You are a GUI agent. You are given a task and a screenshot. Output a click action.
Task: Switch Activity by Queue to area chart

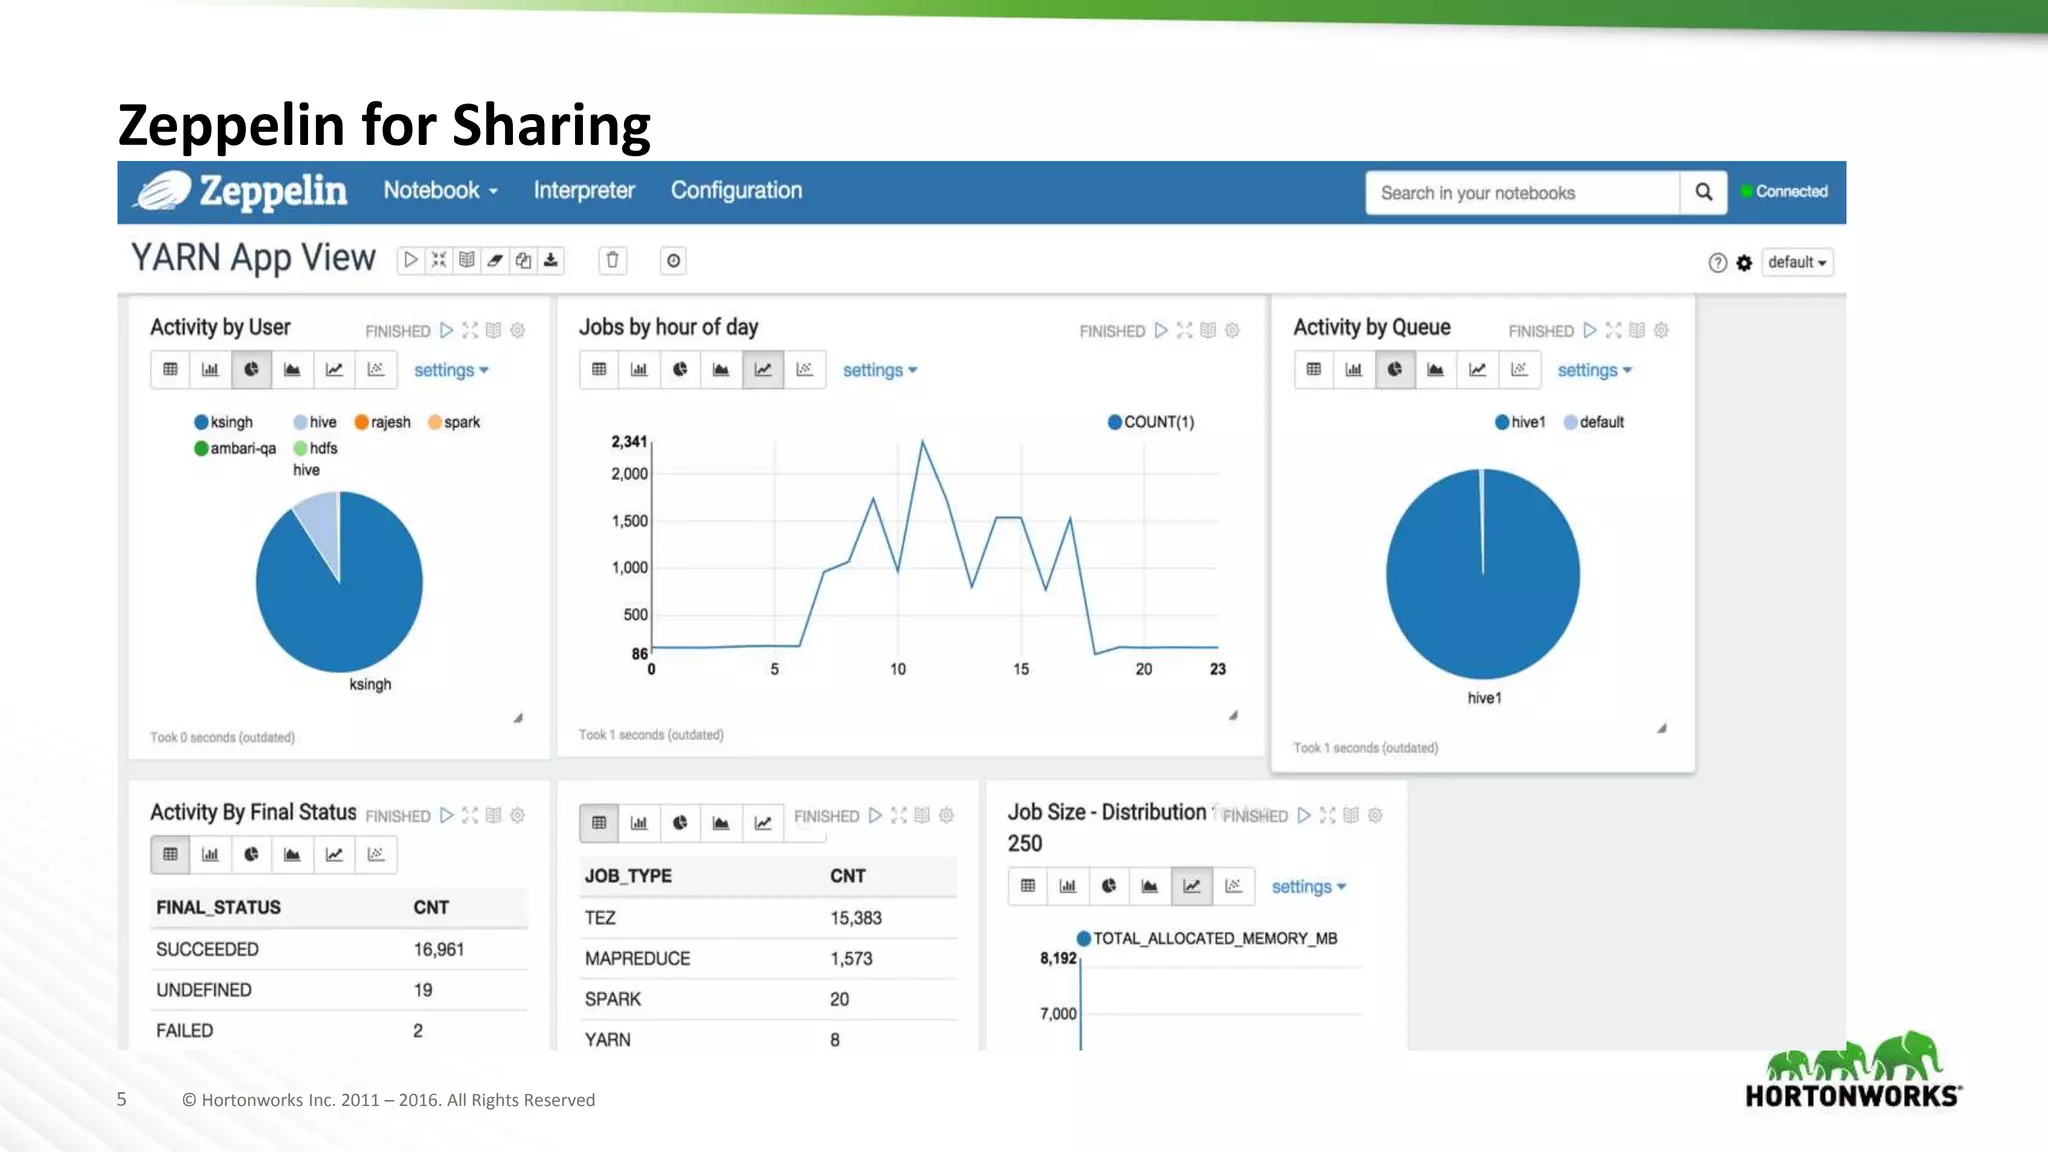click(x=1435, y=370)
